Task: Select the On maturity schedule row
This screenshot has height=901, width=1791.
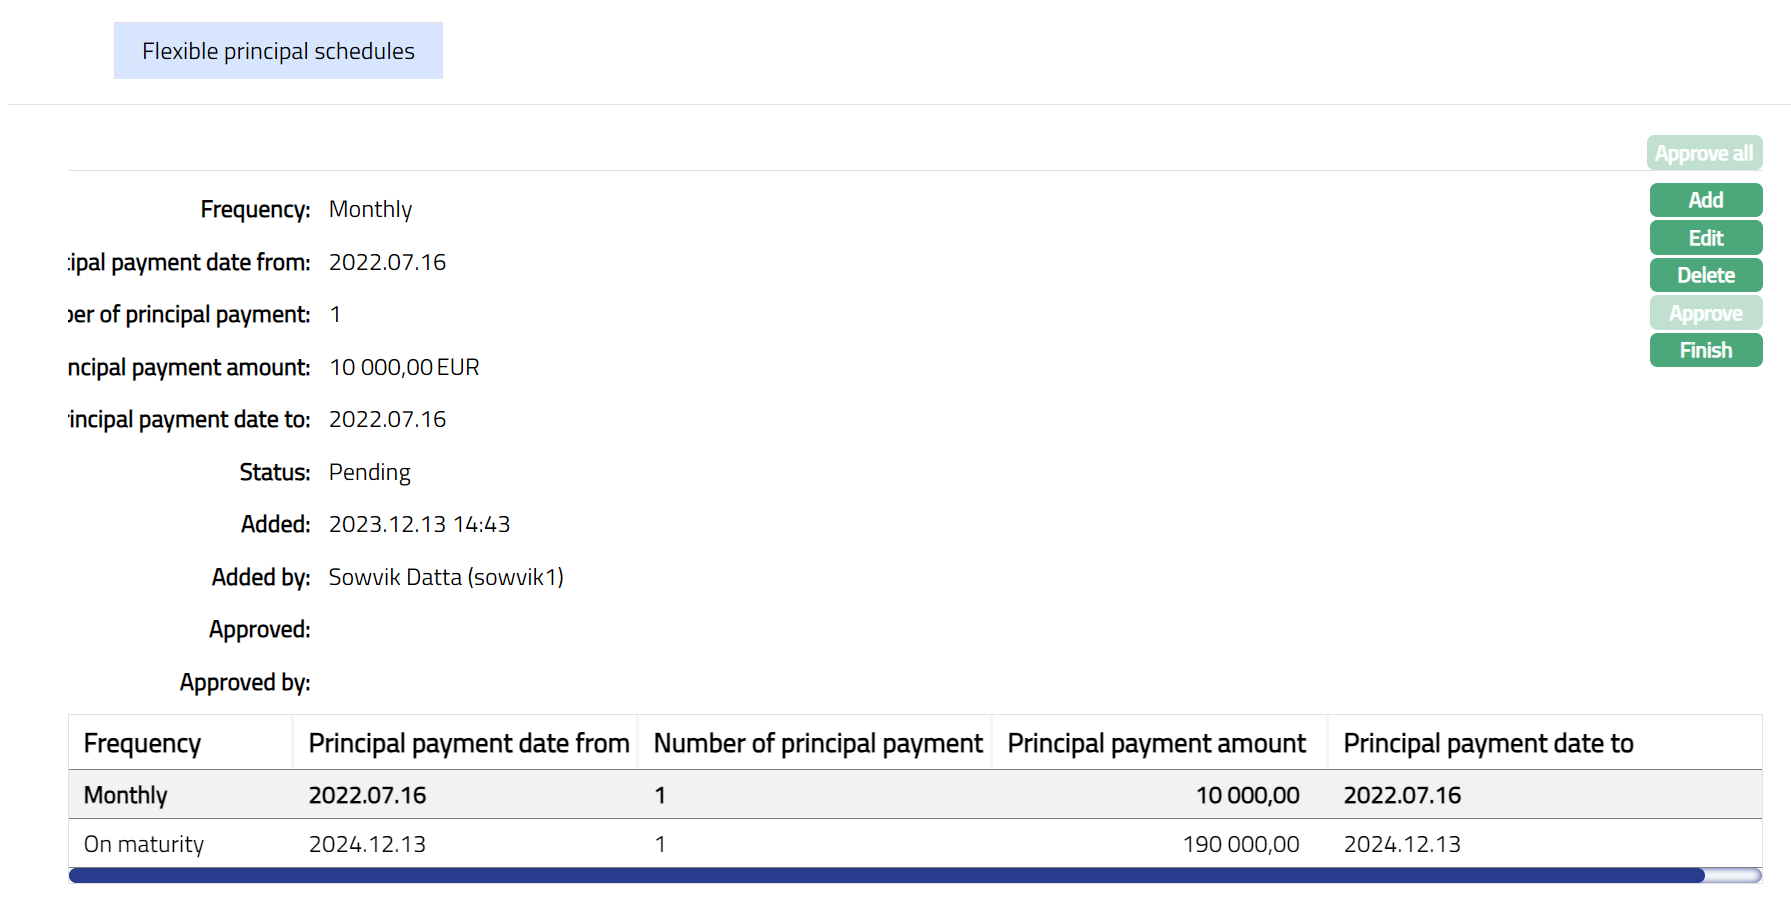Action: click(144, 844)
